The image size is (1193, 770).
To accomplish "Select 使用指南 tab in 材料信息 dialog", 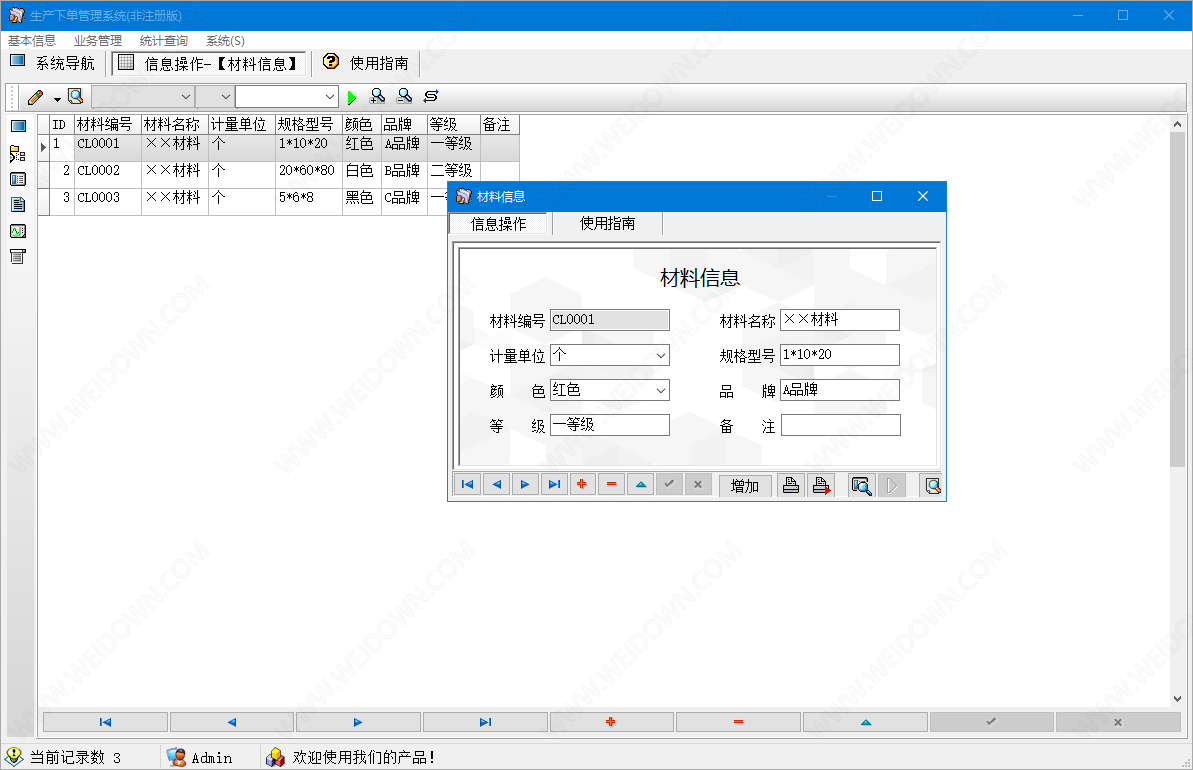I will (607, 223).
